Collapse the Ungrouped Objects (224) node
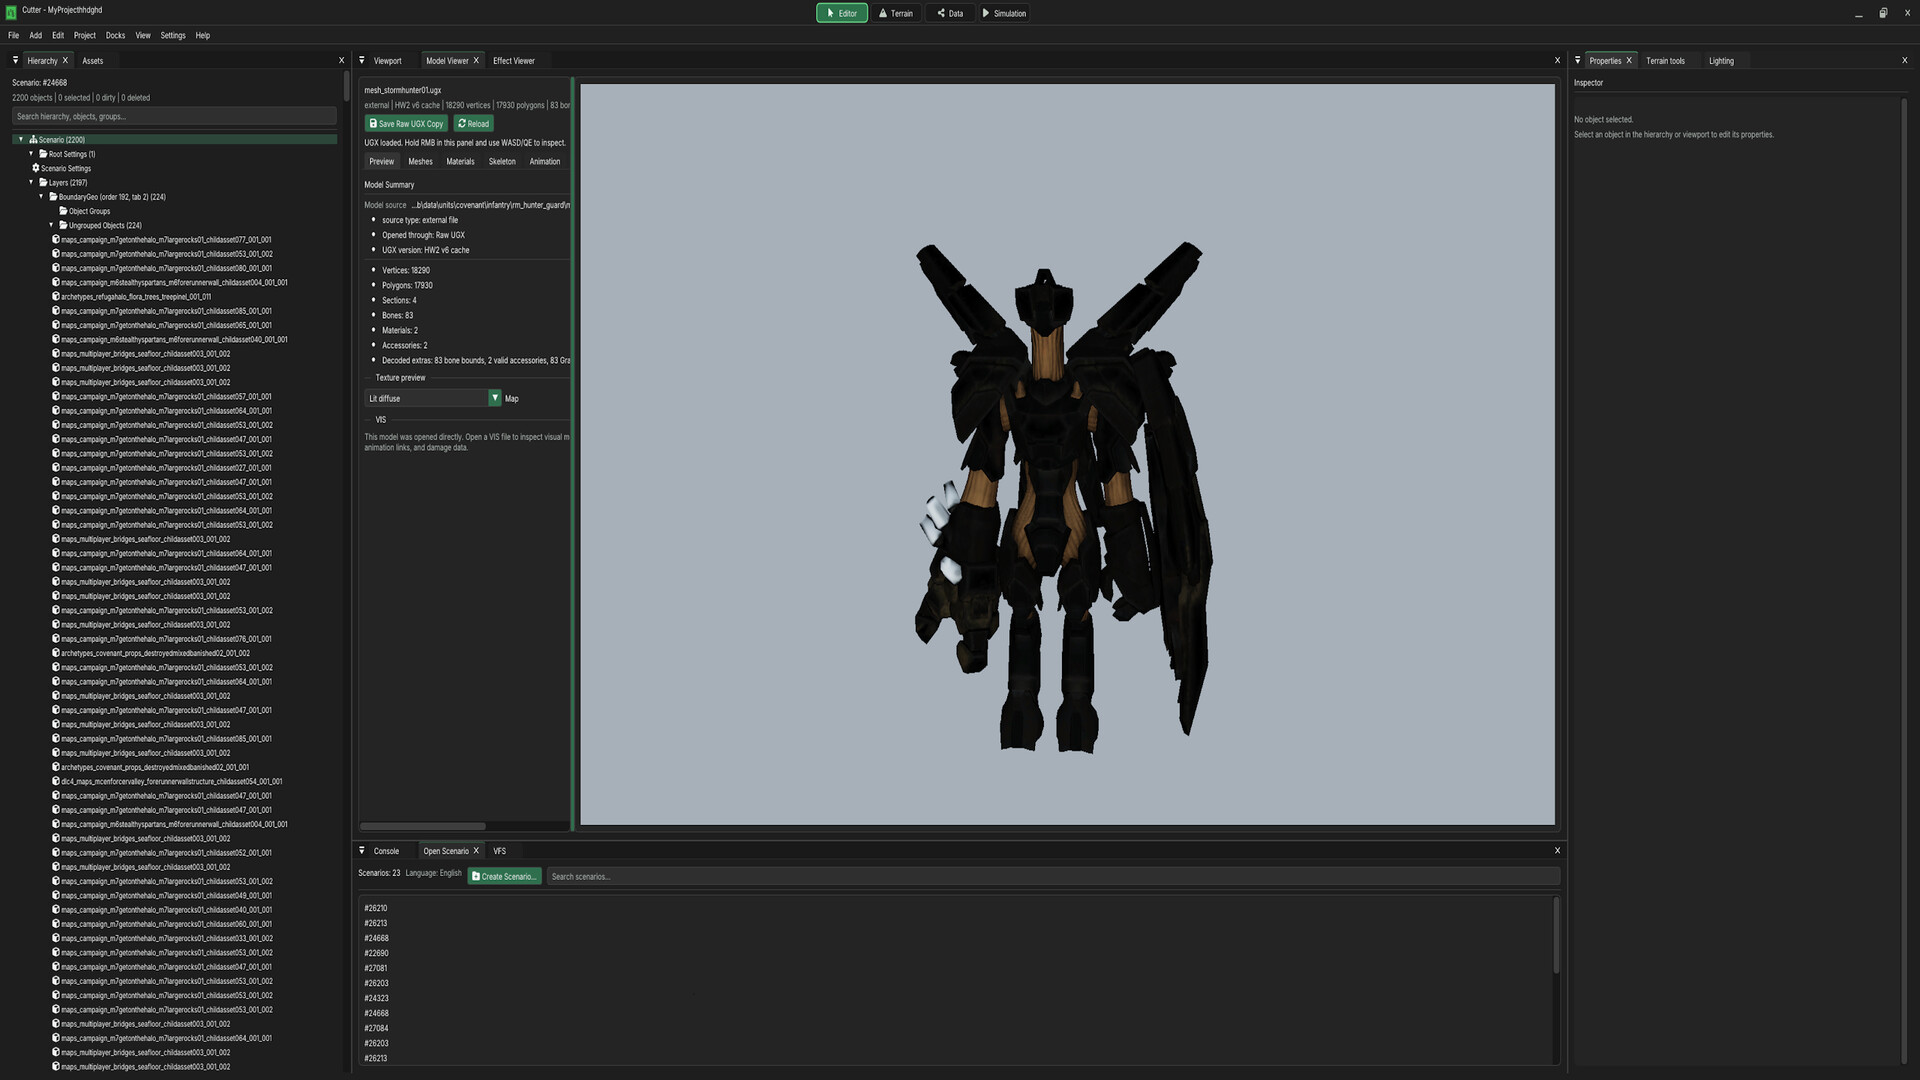The width and height of the screenshot is (1920, 1080). (x=51, y=225)
